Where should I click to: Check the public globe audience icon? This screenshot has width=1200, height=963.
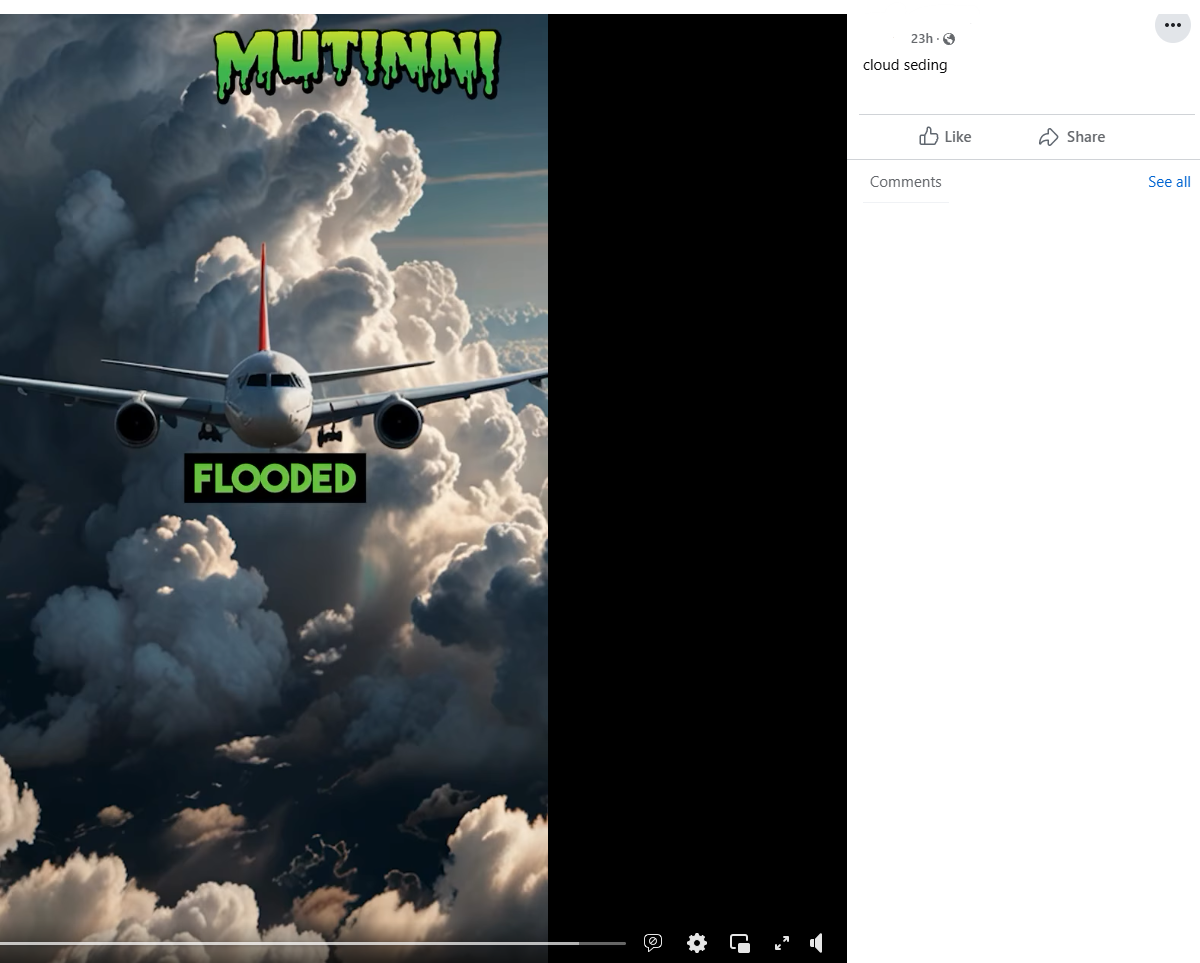[x=949, y=39]
